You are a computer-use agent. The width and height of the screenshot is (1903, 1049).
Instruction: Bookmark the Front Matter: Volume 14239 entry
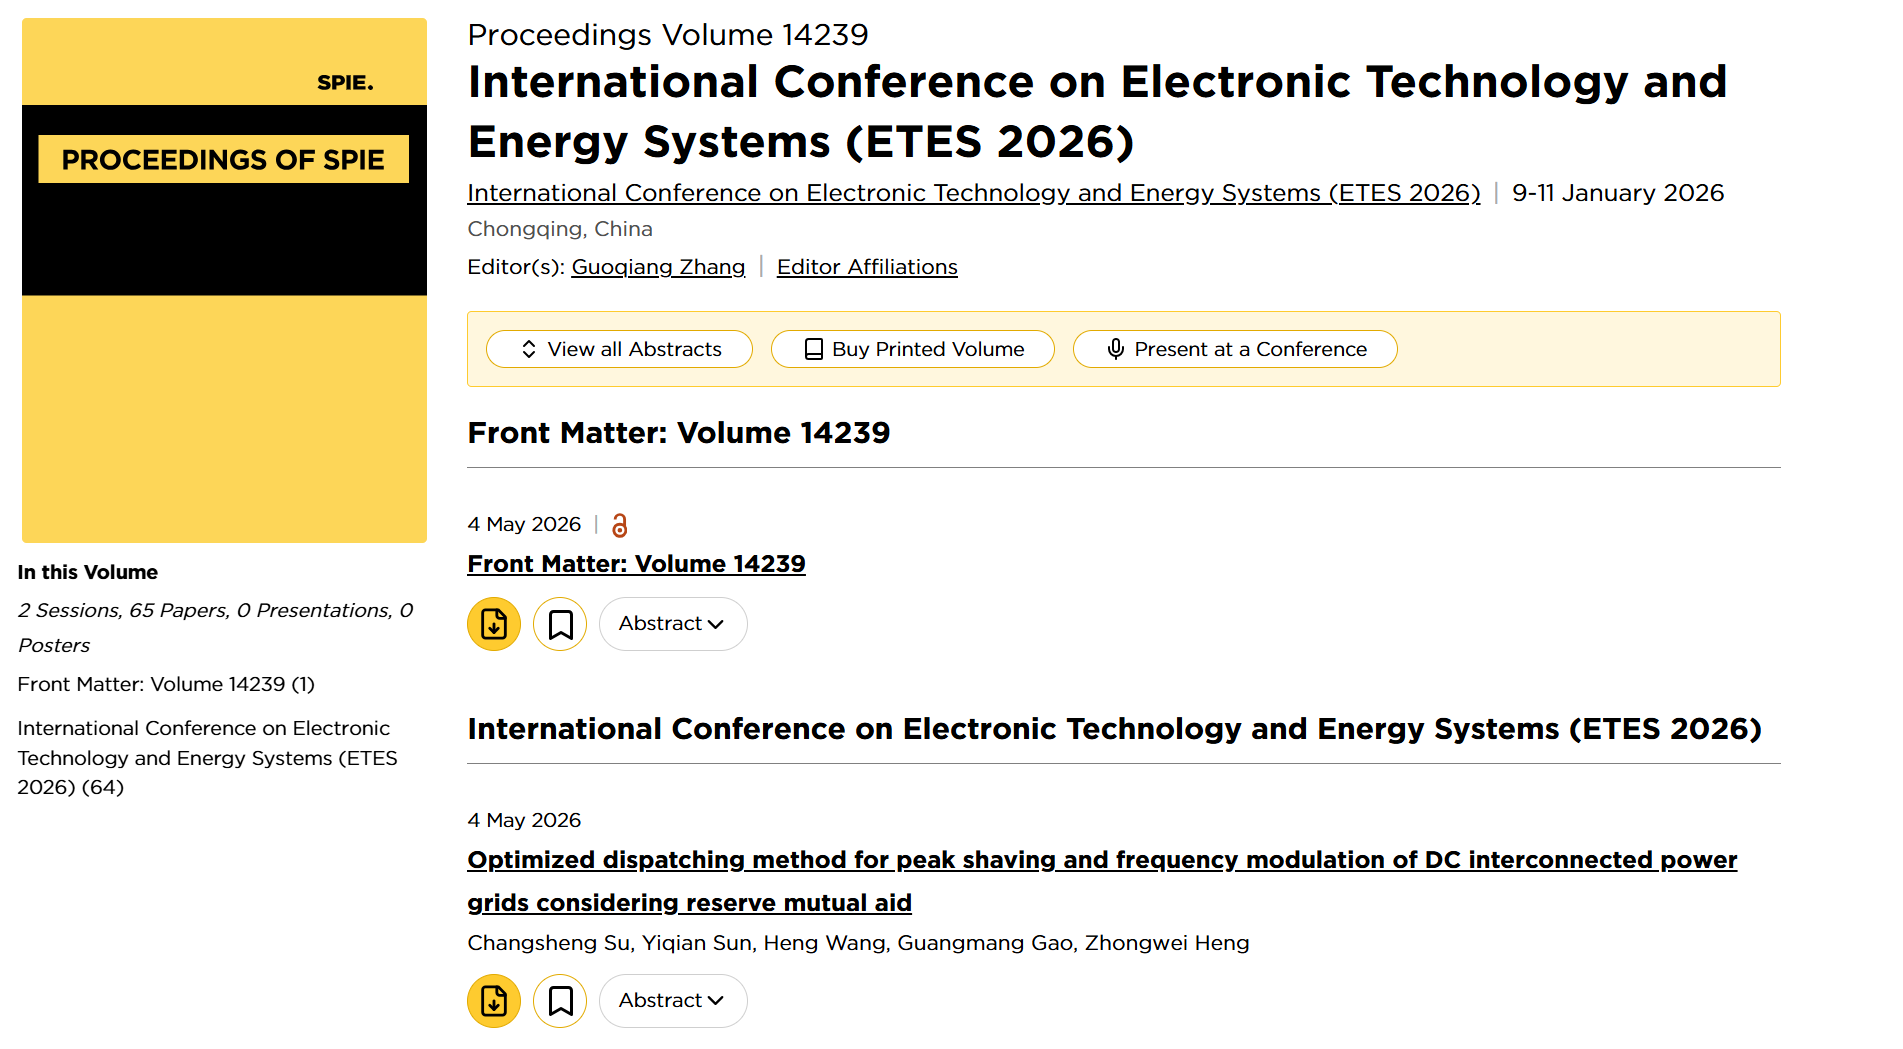point(560,624)
